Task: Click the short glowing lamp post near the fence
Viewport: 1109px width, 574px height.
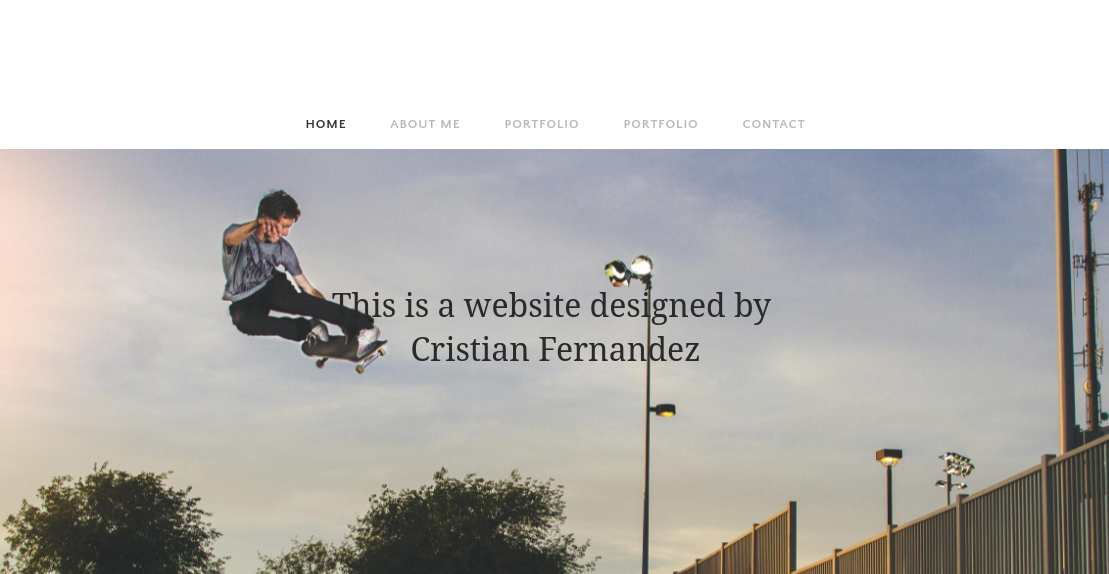Action: click(x=889, y=486)
